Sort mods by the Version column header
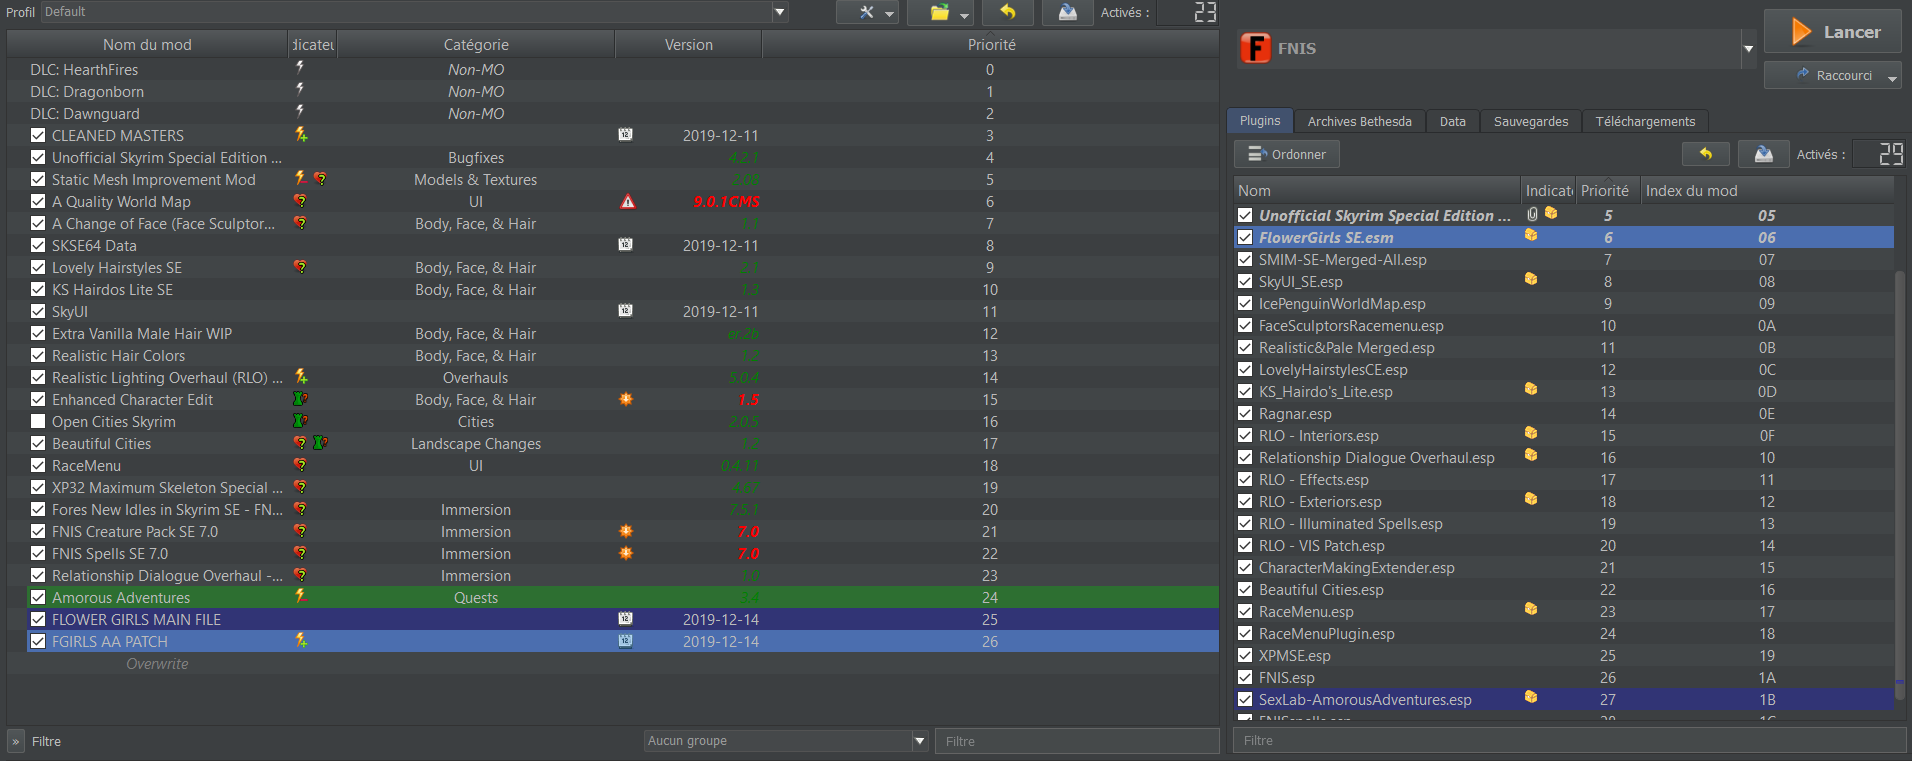Image resolution: width=1912 pixels, height=761 pixels. [x=689, y=45]
